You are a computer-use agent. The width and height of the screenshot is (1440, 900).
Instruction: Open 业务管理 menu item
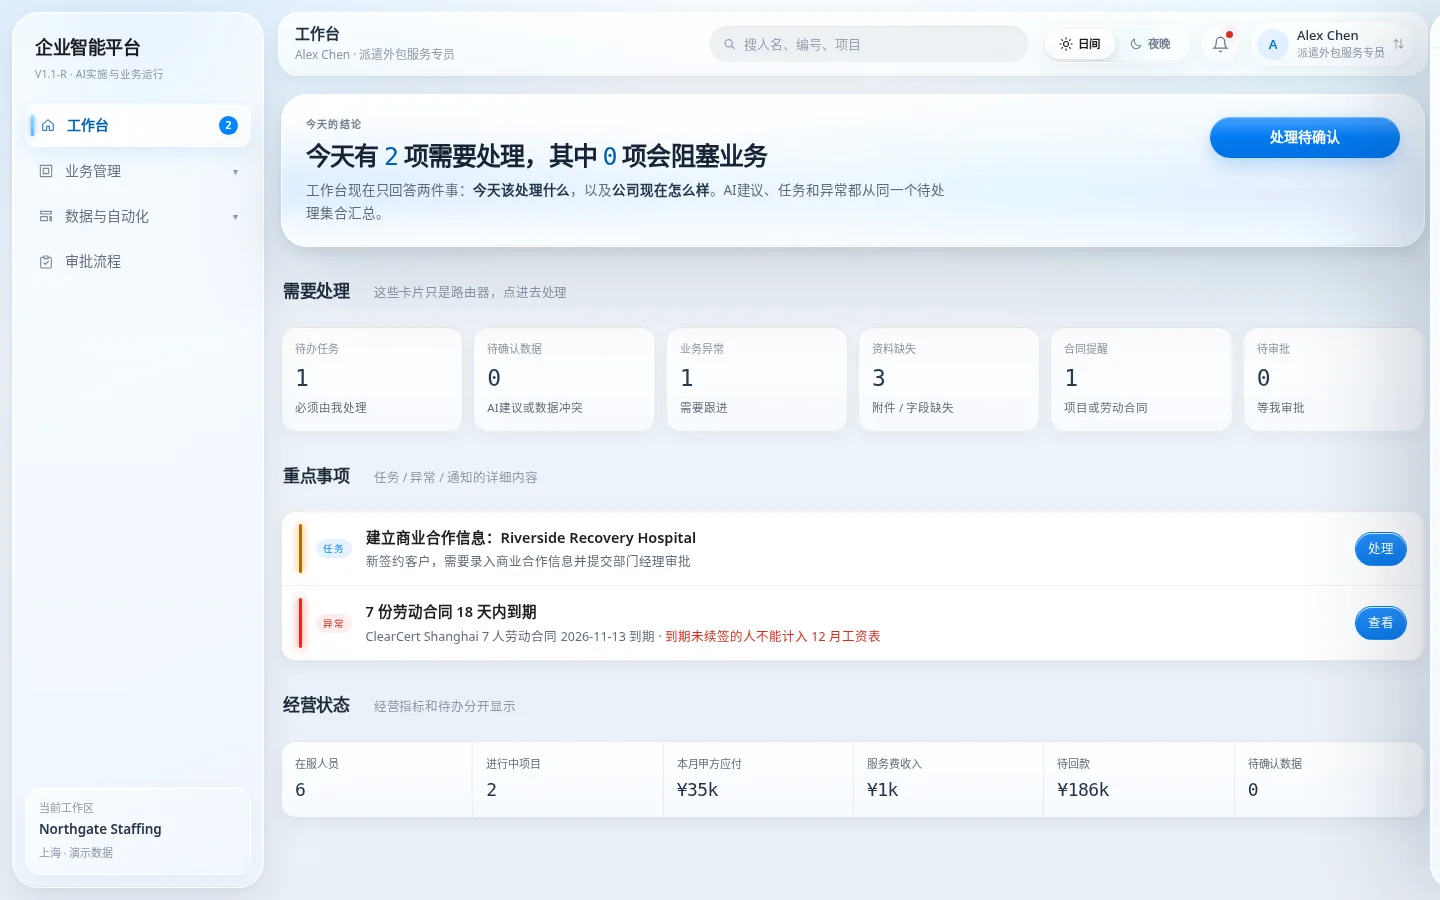coord(138,171)
